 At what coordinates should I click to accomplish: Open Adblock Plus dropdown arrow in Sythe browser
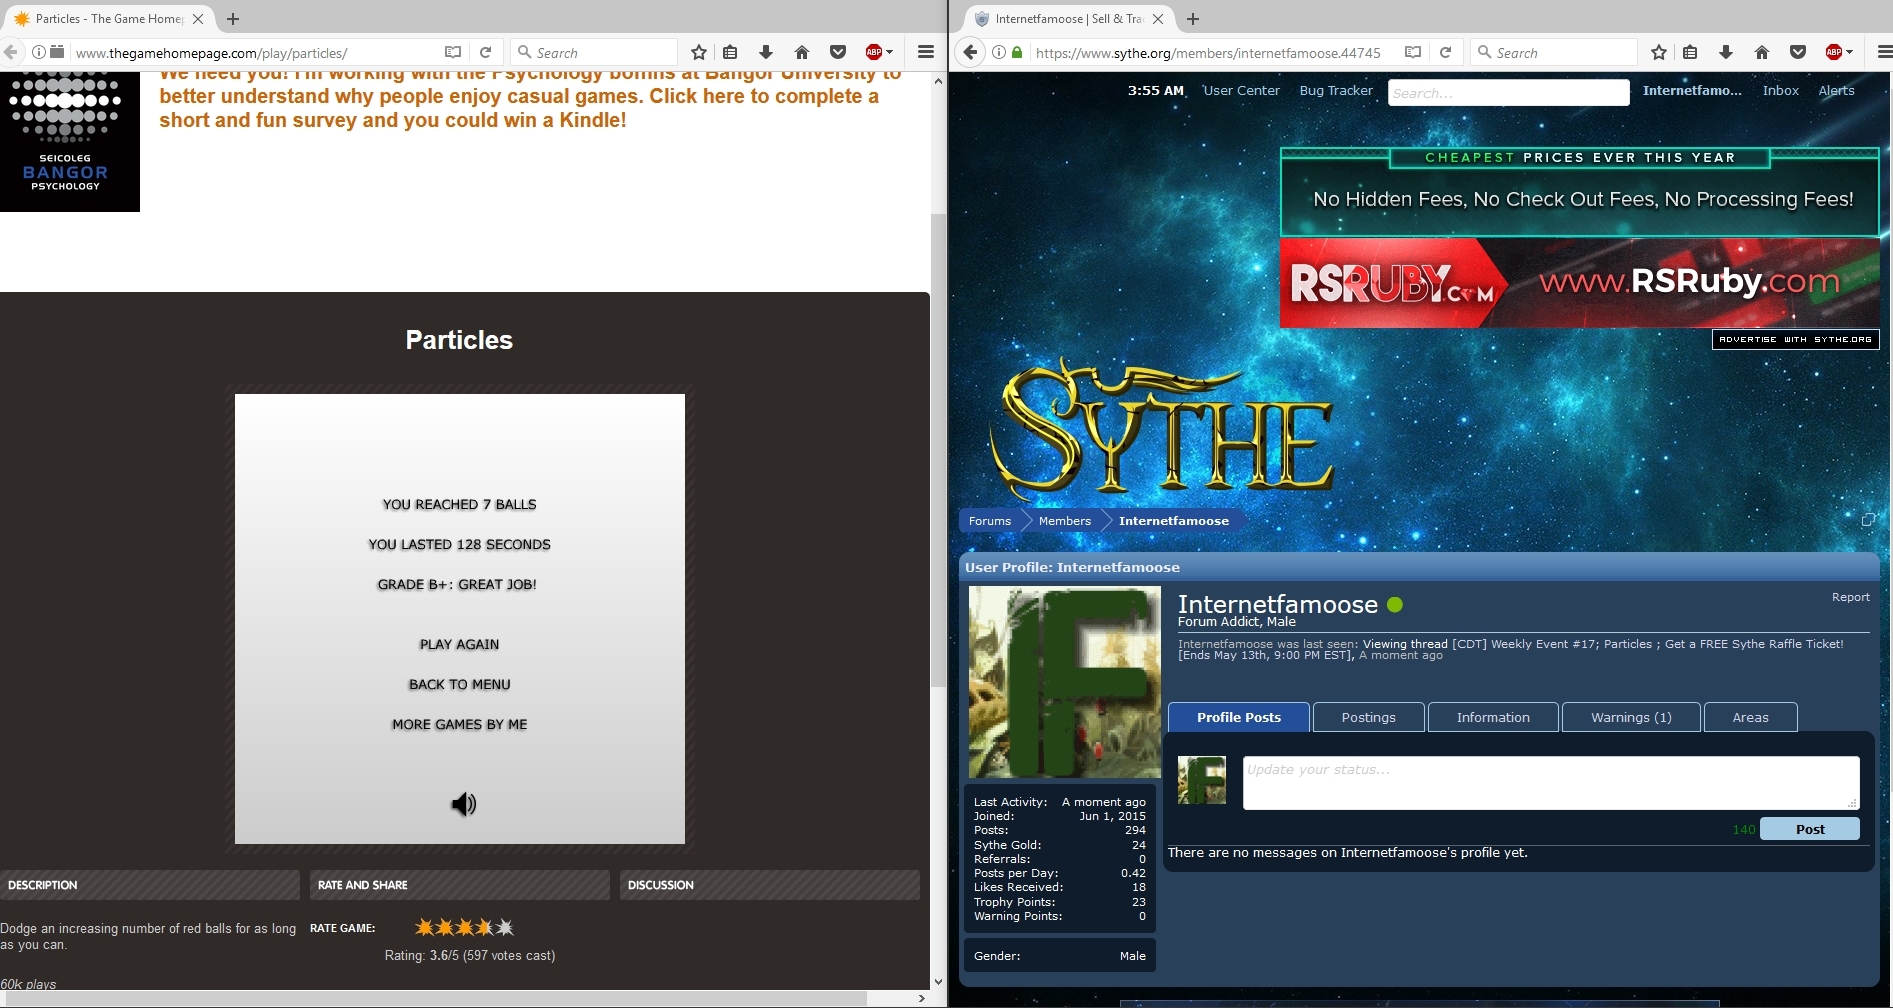pos(1849,52)
